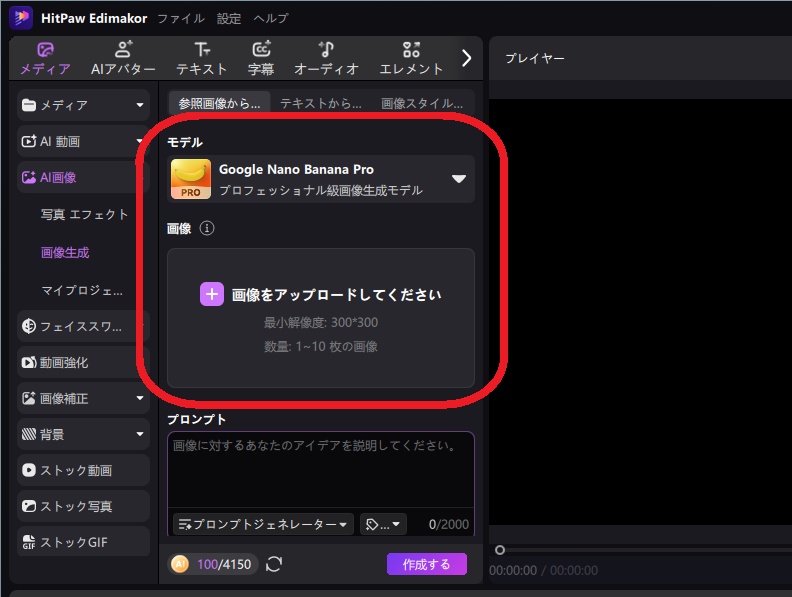Click the 作成する create button

[x=427, y=564]
